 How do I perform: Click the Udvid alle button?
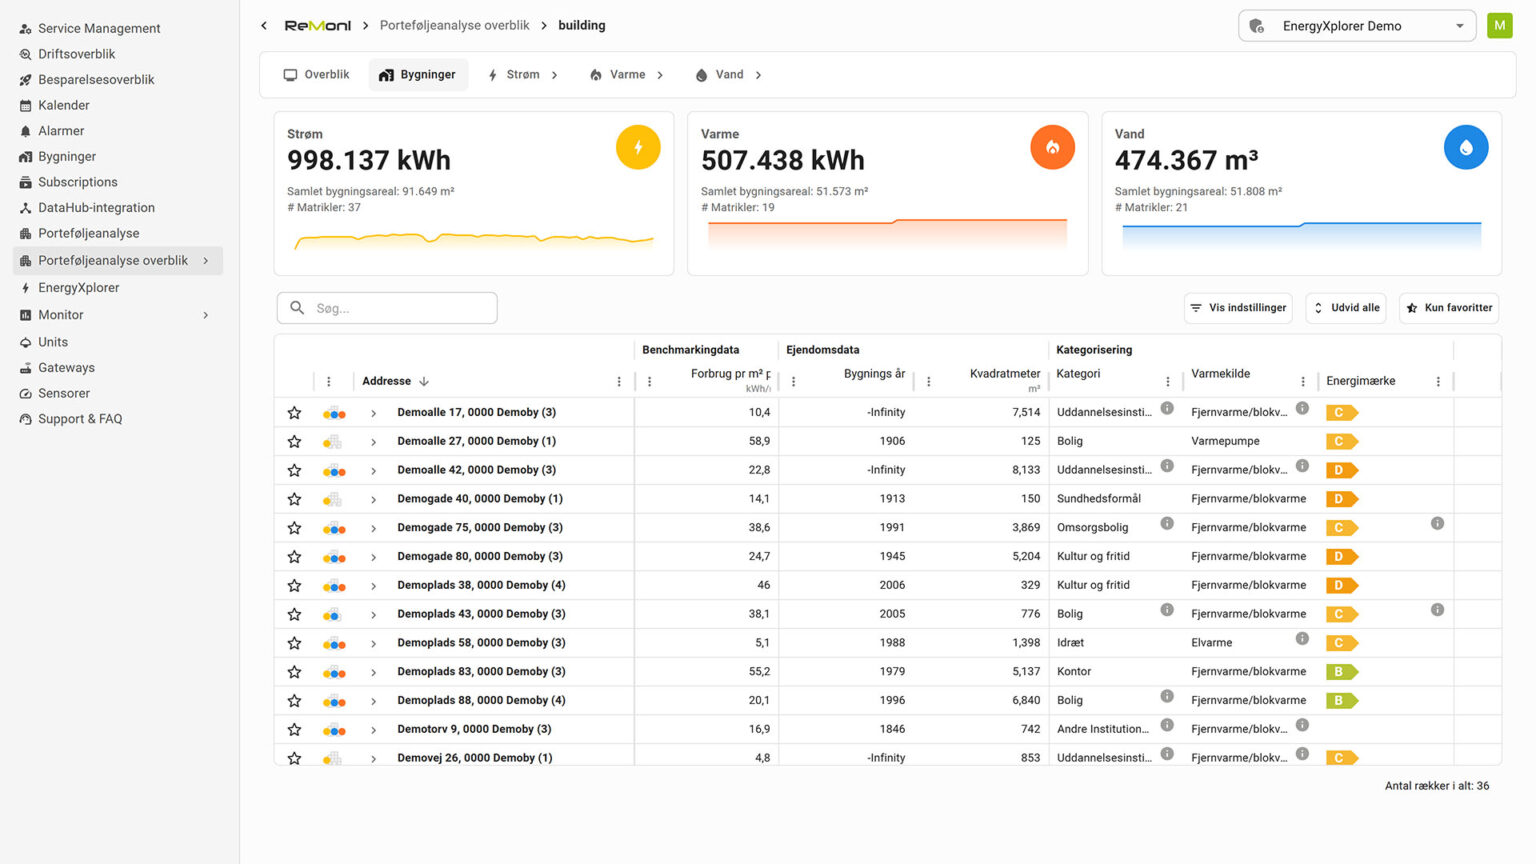pos(1345,308)
